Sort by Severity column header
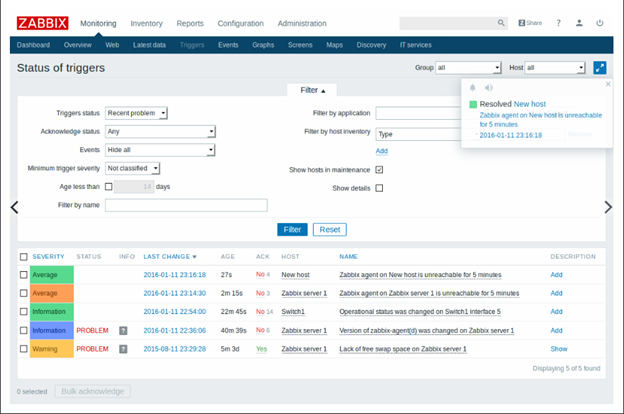 [48, 257]
